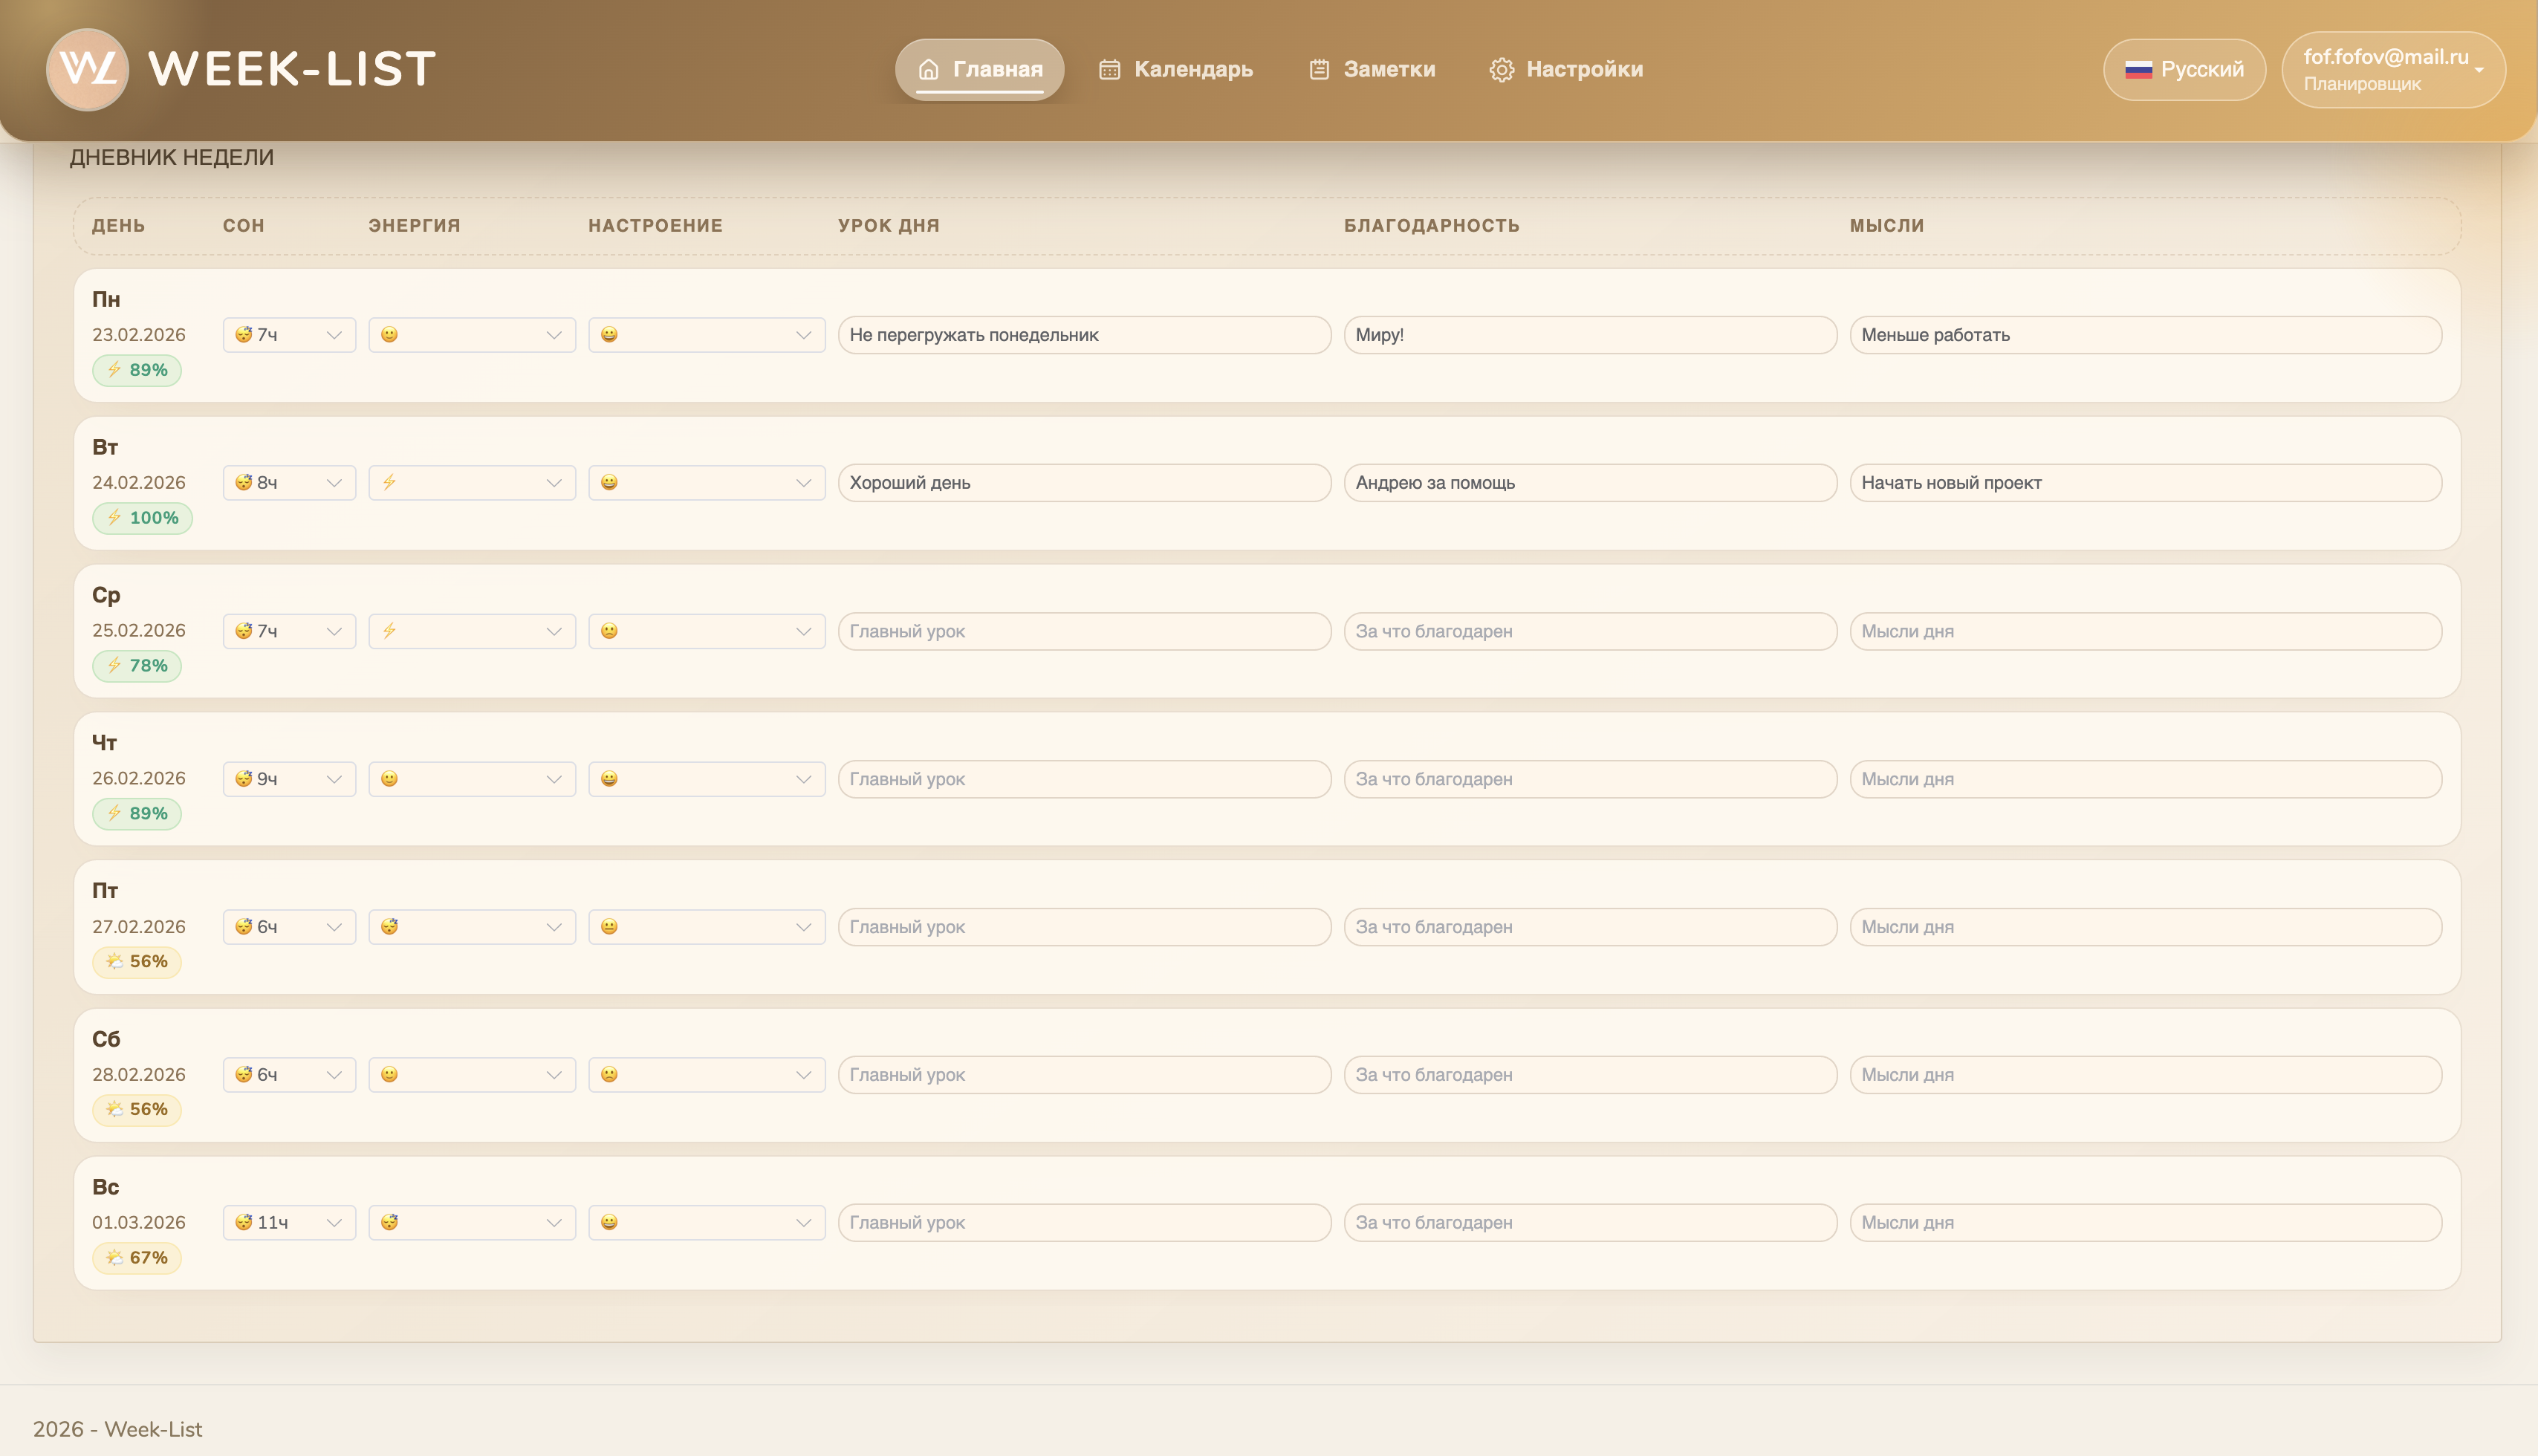The image size is (2538, 1456).
Task: Go to Настройки settings
Action: pos(1584,69)
